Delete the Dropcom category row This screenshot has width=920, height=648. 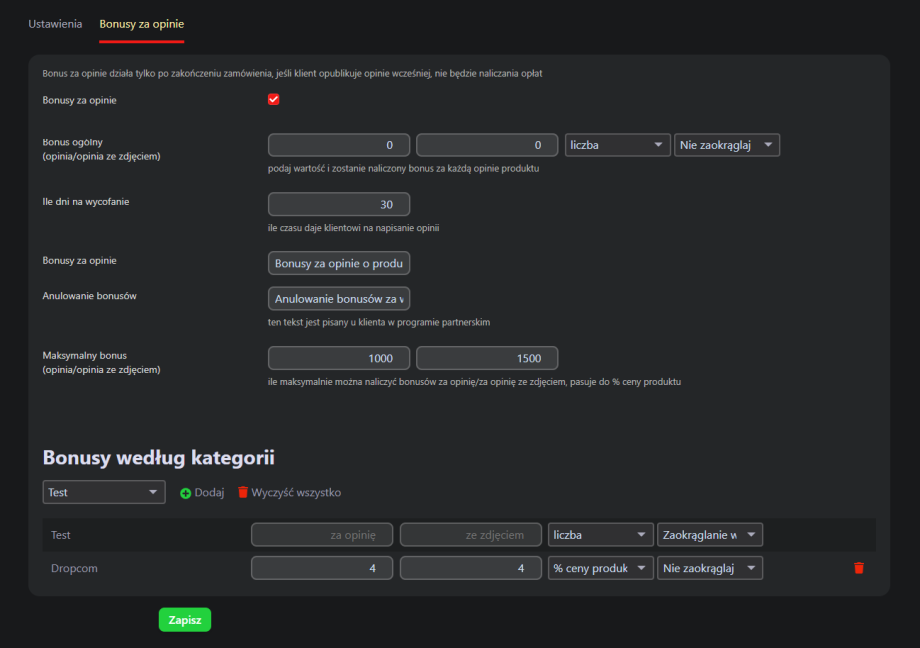pos(858,568)
